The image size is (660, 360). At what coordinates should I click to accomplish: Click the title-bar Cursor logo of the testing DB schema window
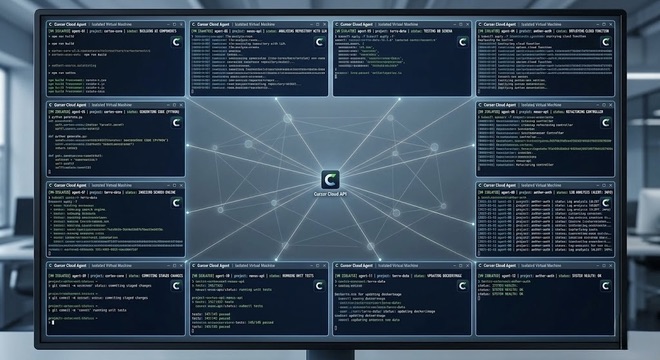tap(337, 24)
